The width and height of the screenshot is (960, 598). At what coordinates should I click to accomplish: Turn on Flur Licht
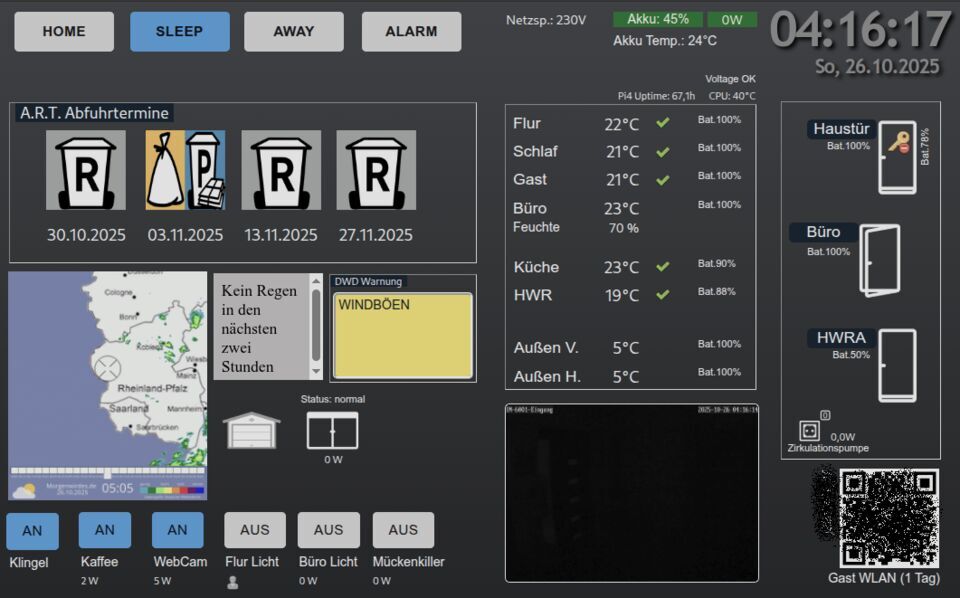click(x=255, y=530)
